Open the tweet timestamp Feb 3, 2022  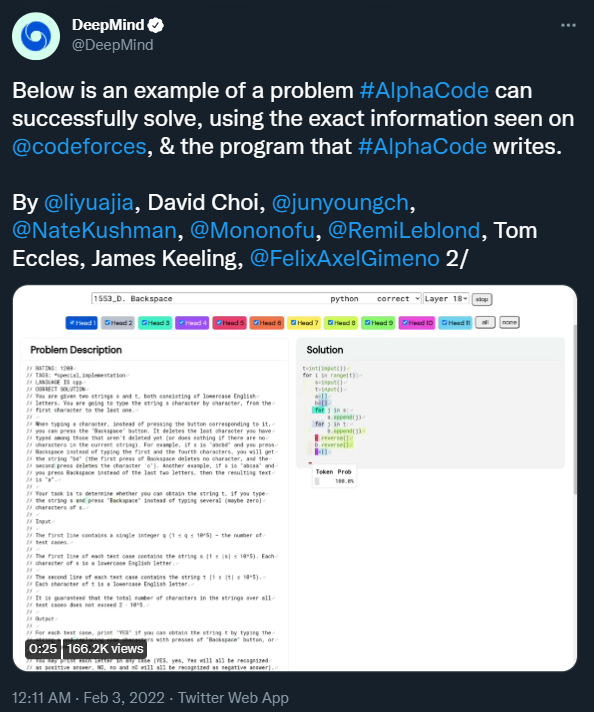click(x=124, y=697)
